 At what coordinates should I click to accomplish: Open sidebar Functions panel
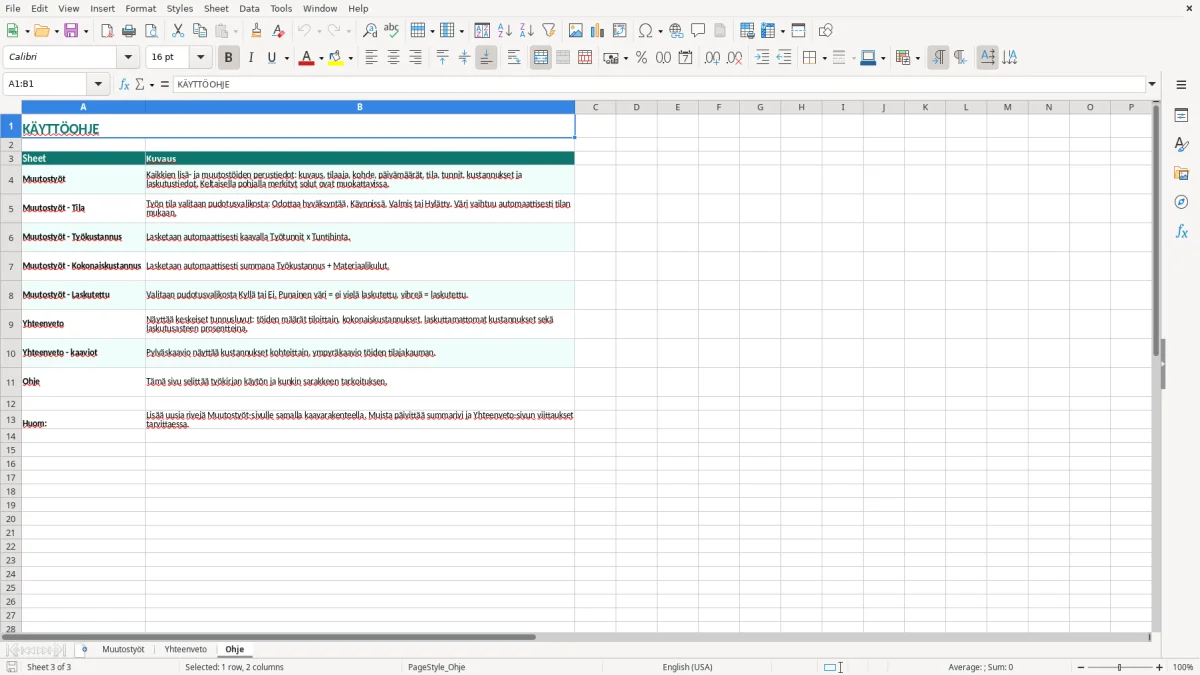1181,232
